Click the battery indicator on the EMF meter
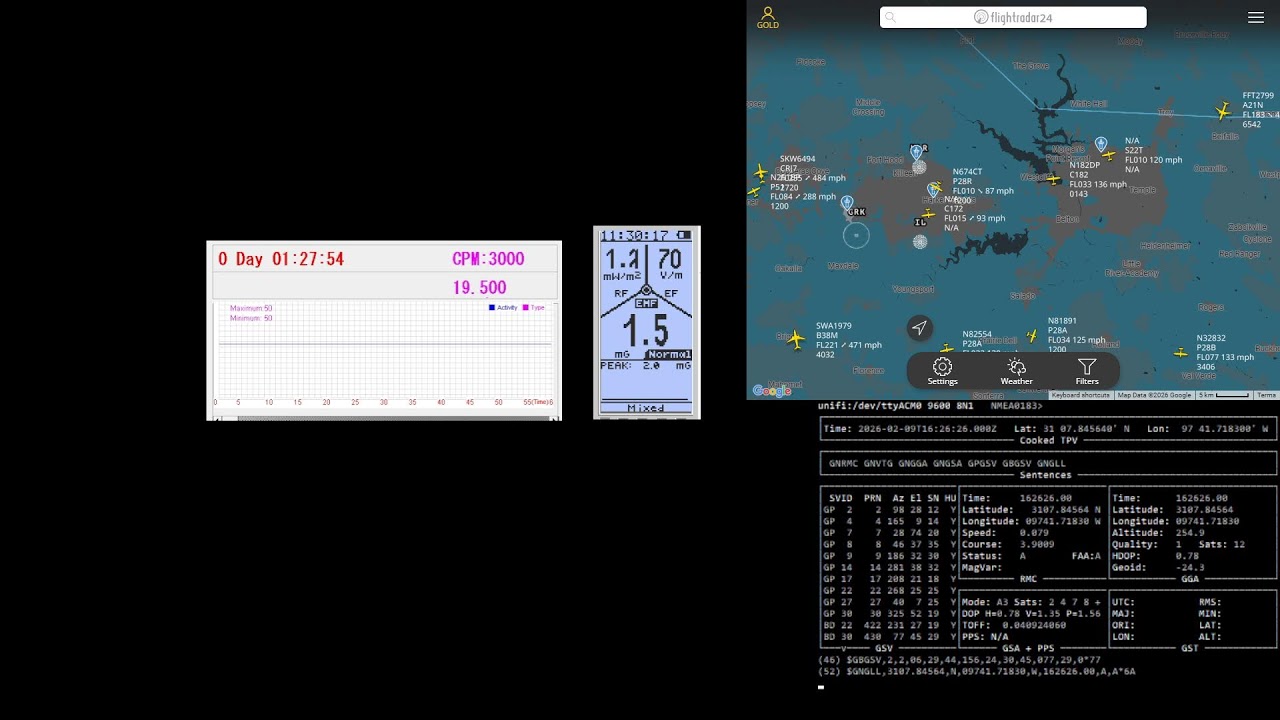 coord(684,236)
